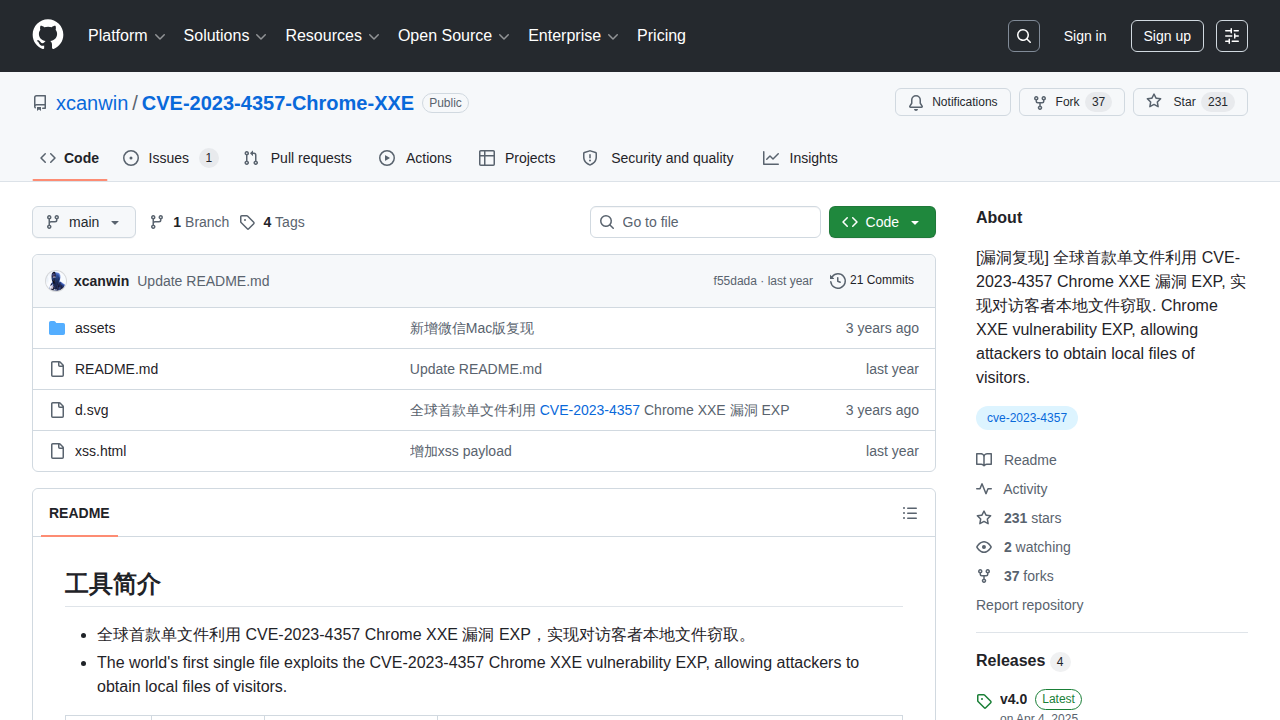Screen dimensions: 1280x720
Task: Open the search magnifier button
Action: coord(1024,36)
